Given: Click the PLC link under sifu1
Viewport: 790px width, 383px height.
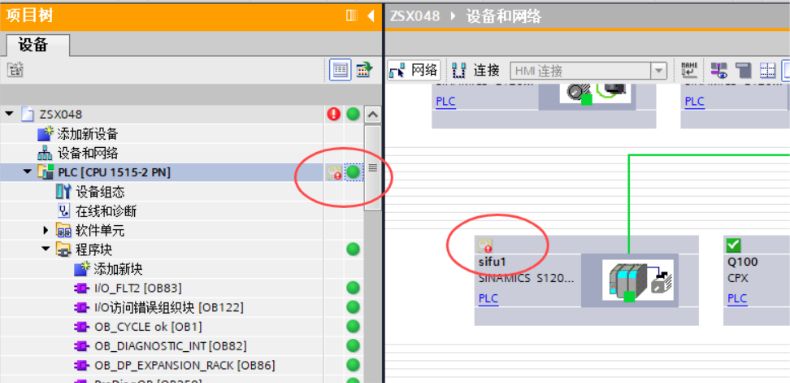Looking at the screenshot, I should 488,298.
